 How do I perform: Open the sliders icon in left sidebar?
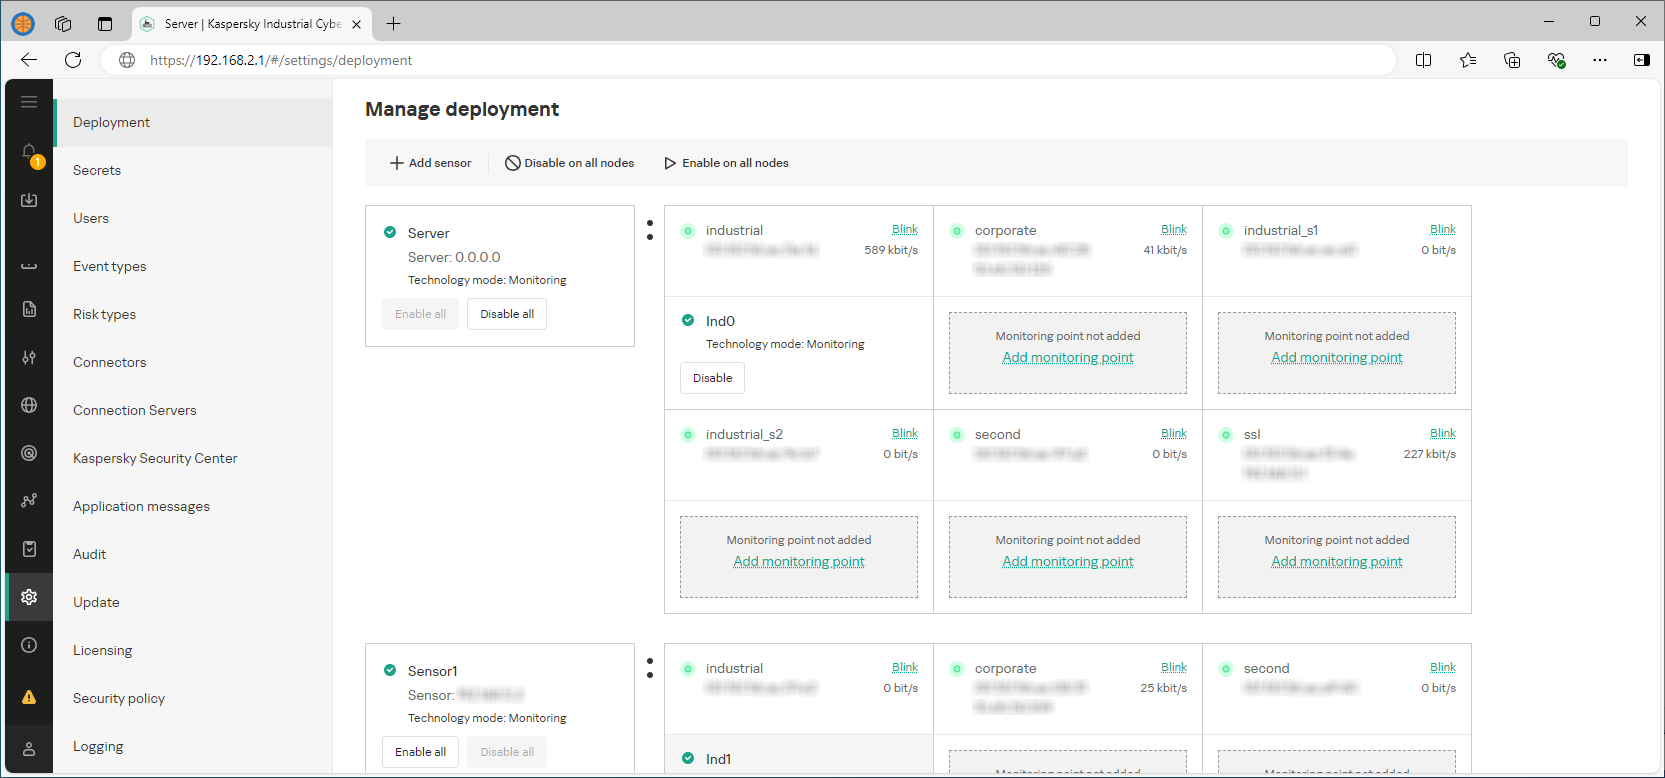click(29, 357)
